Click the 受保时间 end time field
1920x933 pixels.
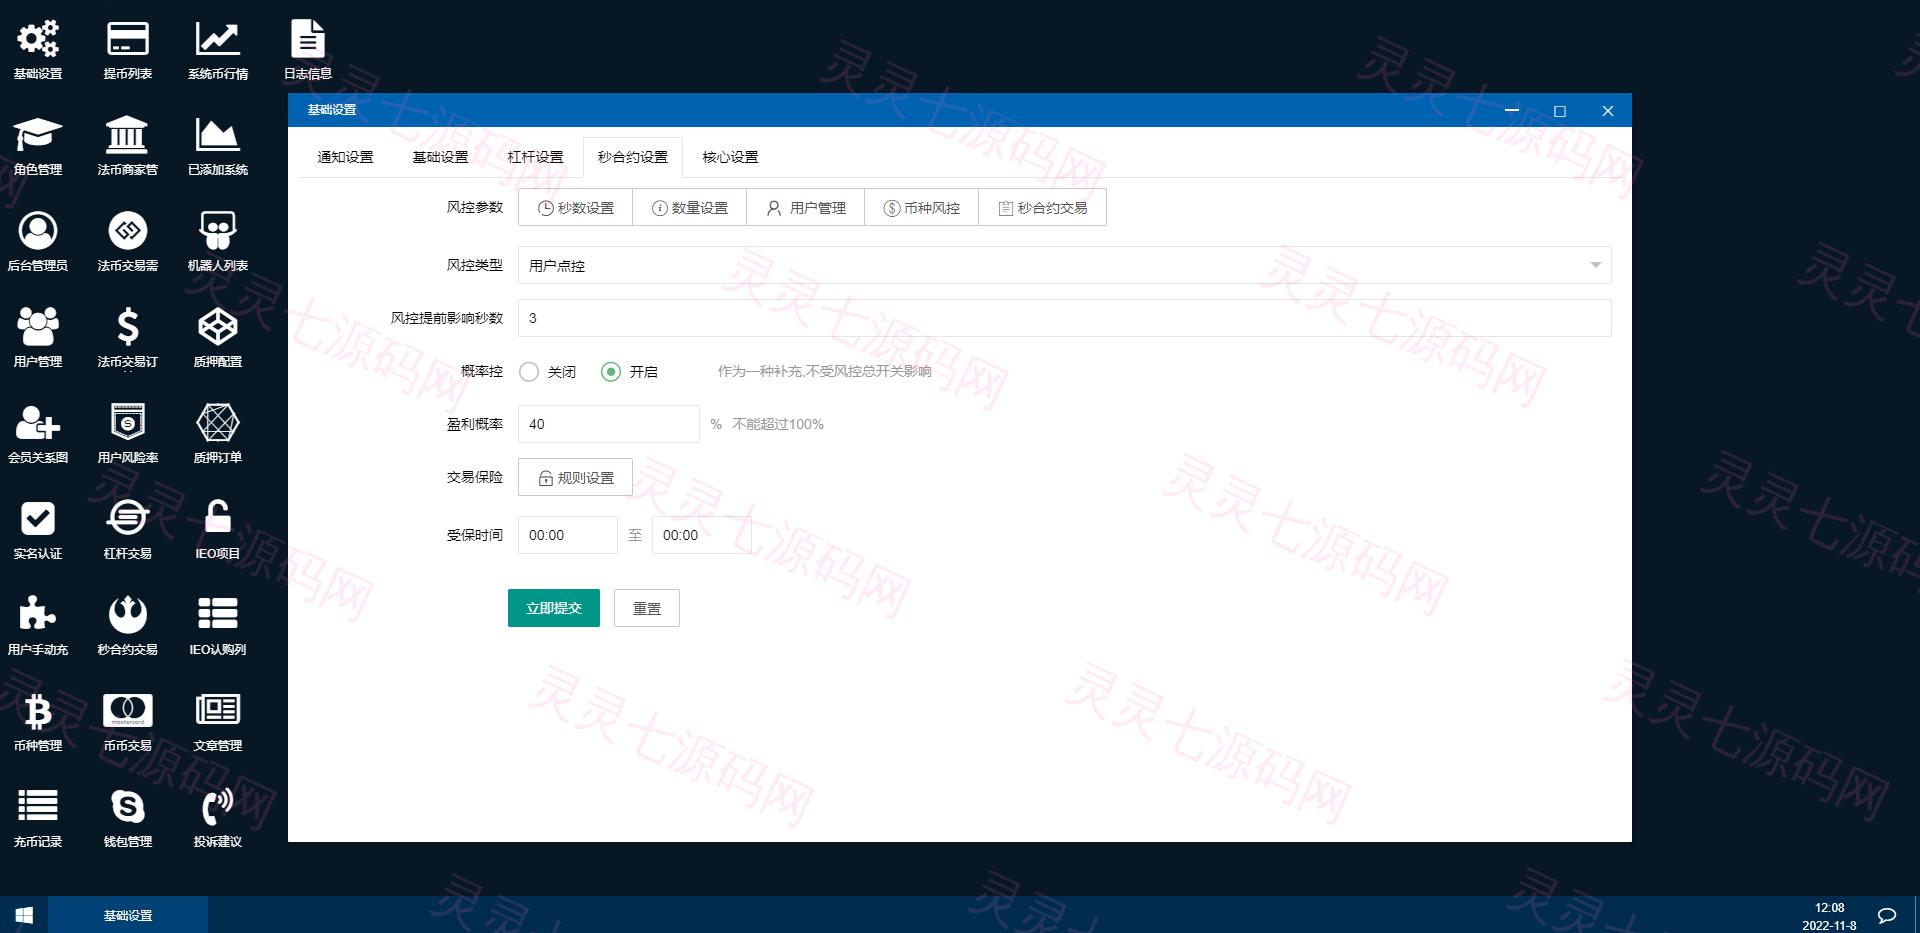pyautogui.click(x=702, y=535)
